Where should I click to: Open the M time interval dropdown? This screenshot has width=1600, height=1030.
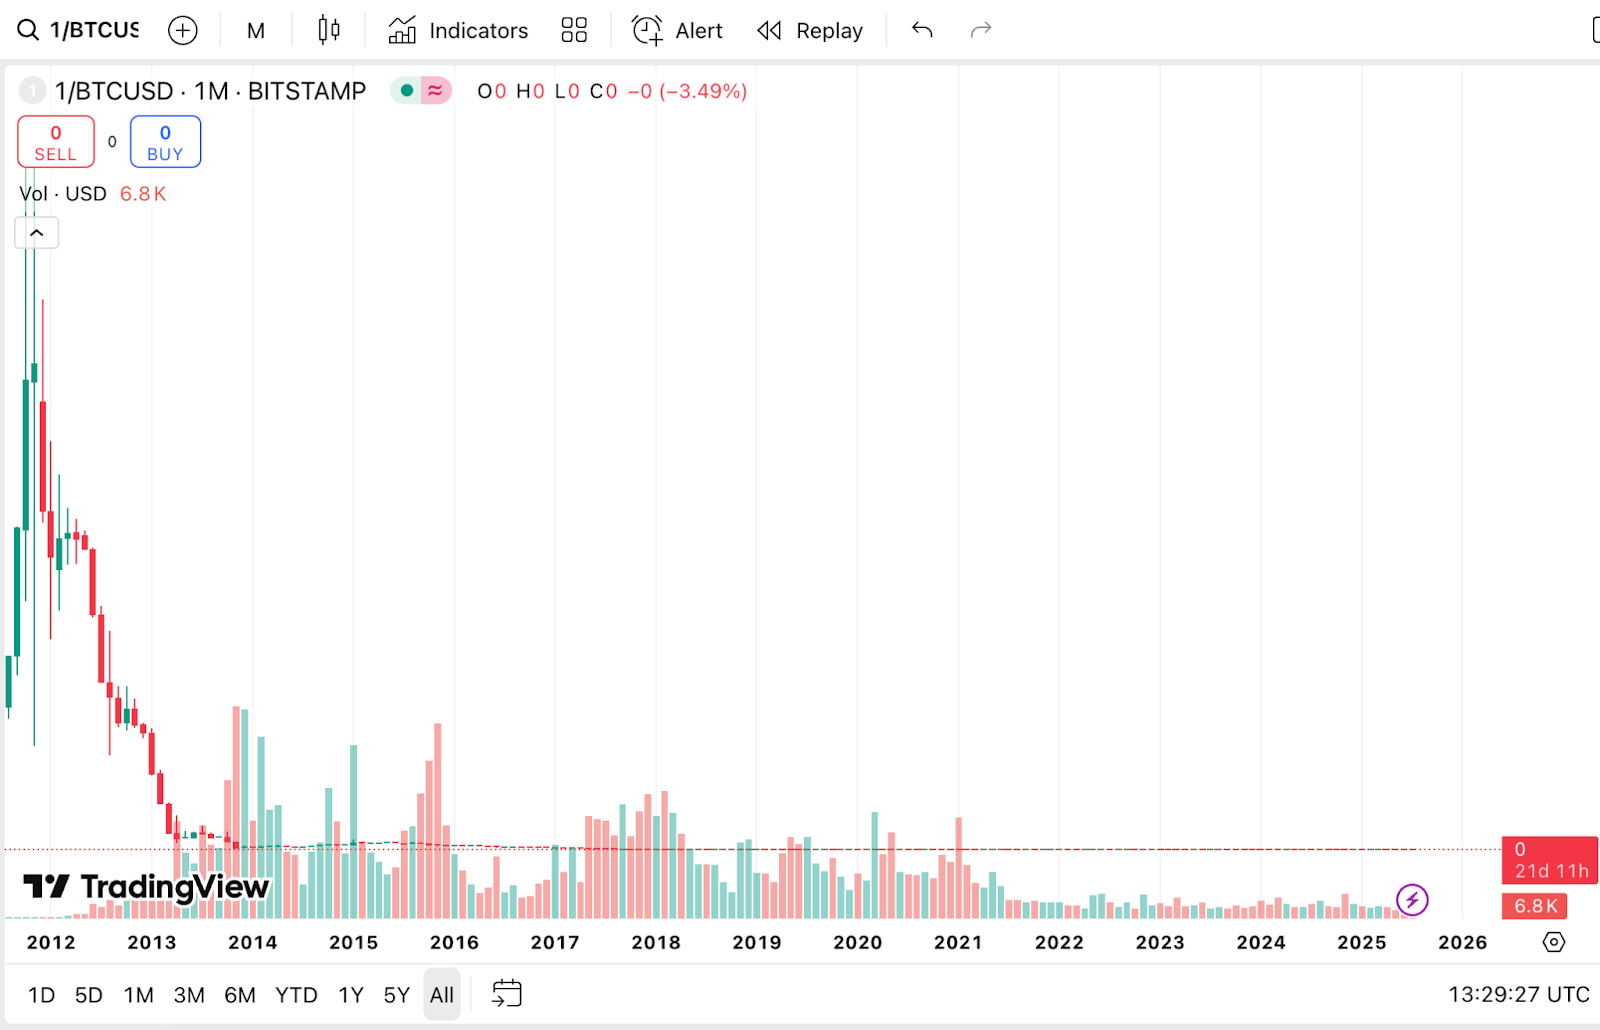click(256, 30)
